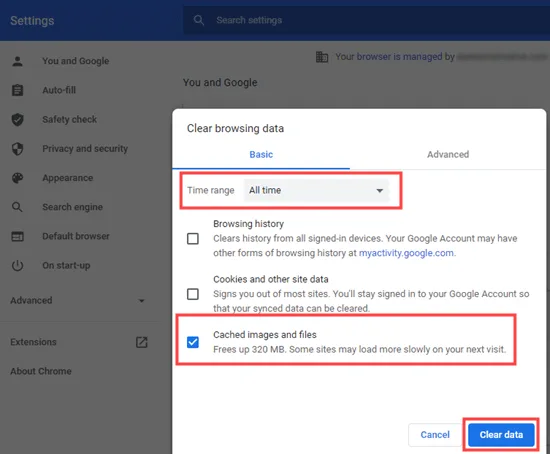Switch to the Advanced tab in the dialog
This screenshot has height=454, width=550.
[448, 154]
